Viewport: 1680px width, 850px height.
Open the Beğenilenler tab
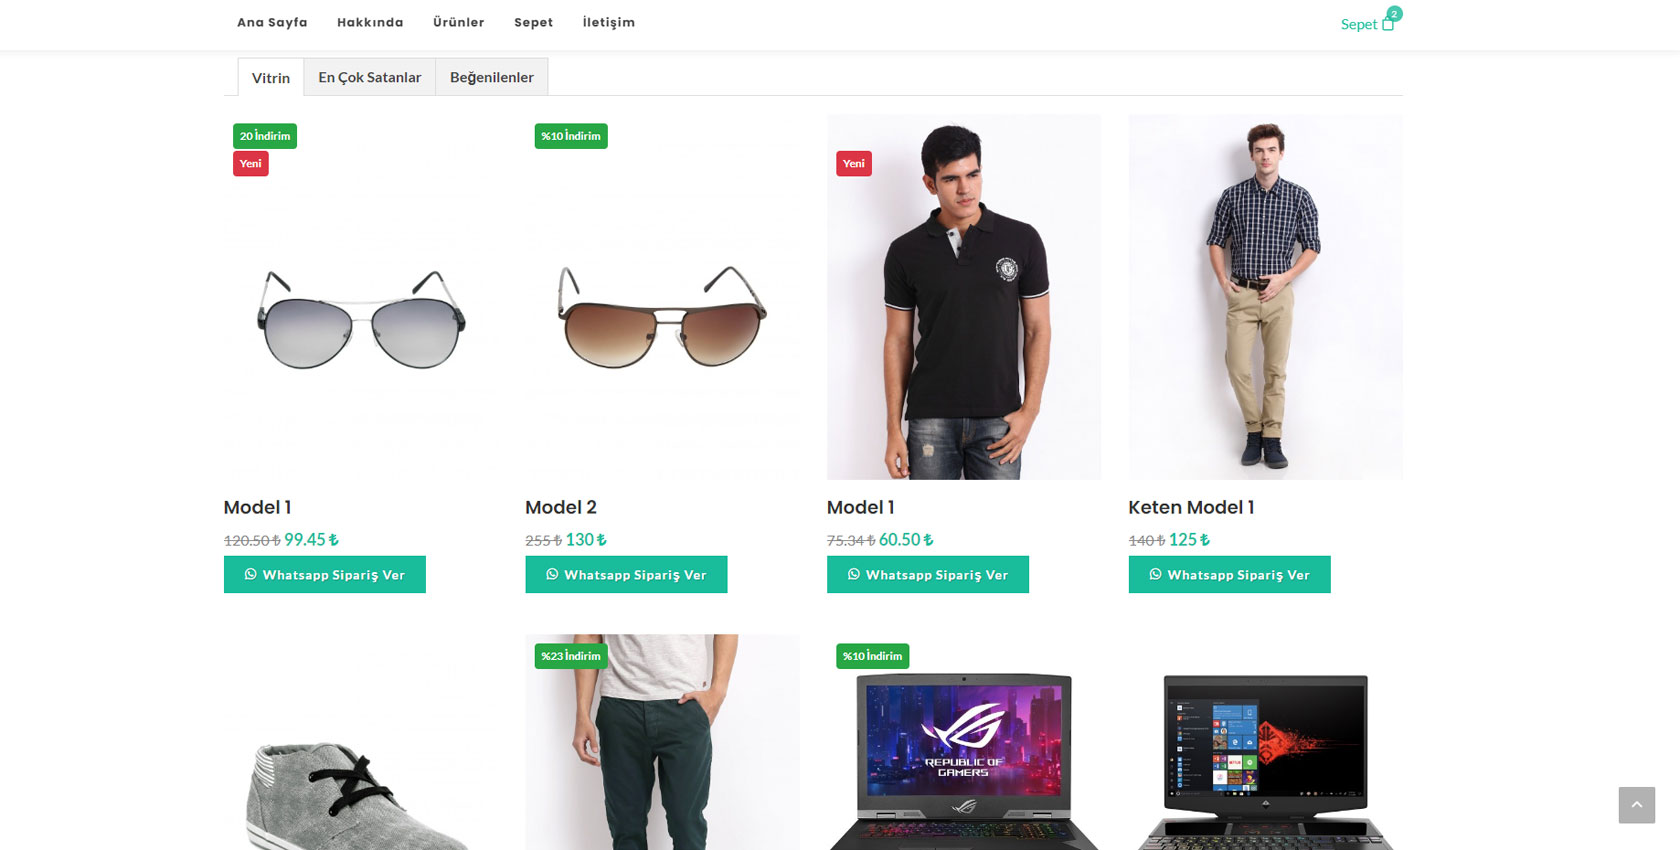pyautogui.click(x=492, y=77)
